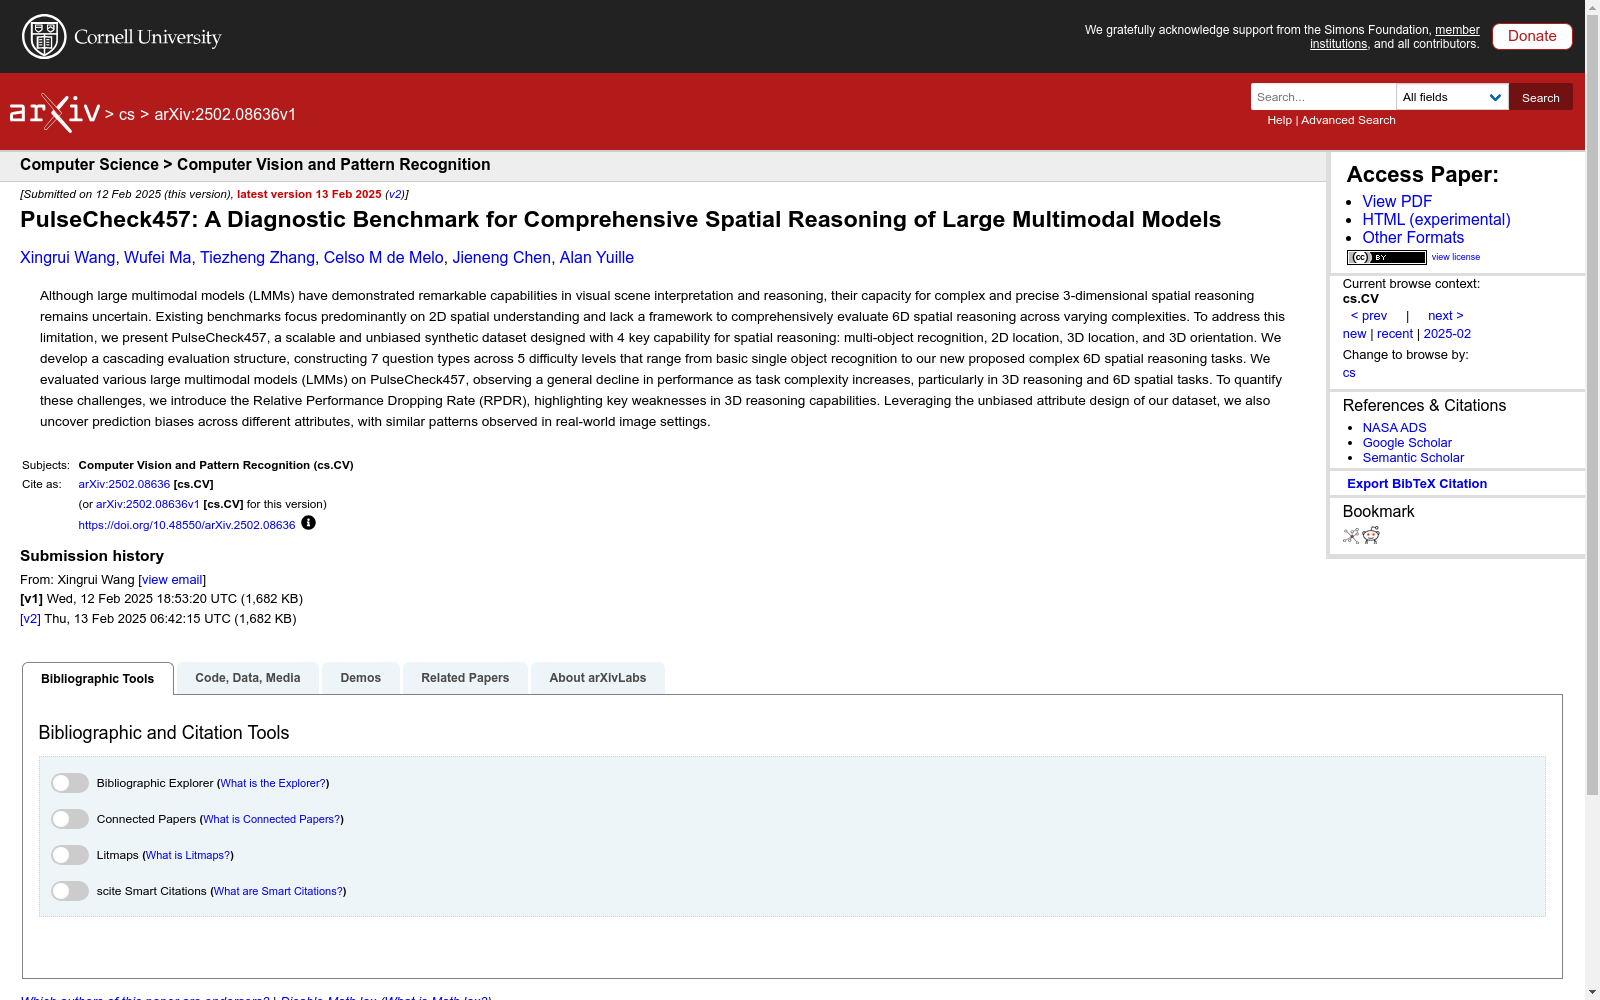The height and width of the screenshot is (1000, 1600).
Task: Toggle Bibliographic Explorer switch
Action: pyautogui.click(x=70, y=783)
